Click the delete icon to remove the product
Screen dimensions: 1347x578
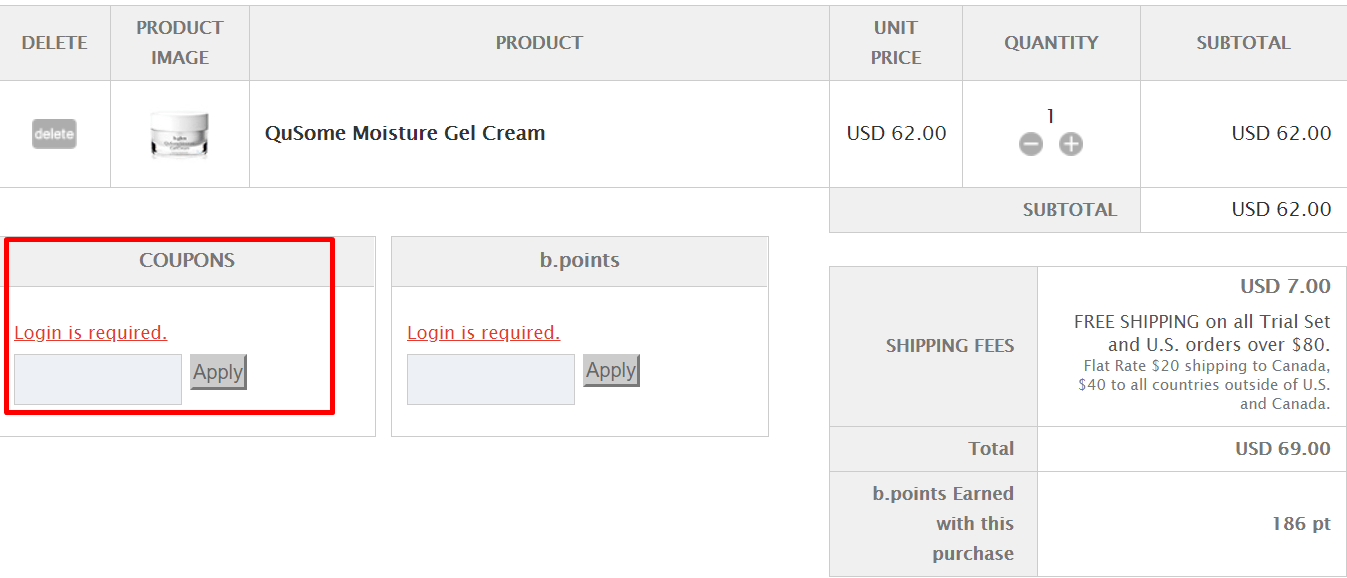[x=55, y=133]
